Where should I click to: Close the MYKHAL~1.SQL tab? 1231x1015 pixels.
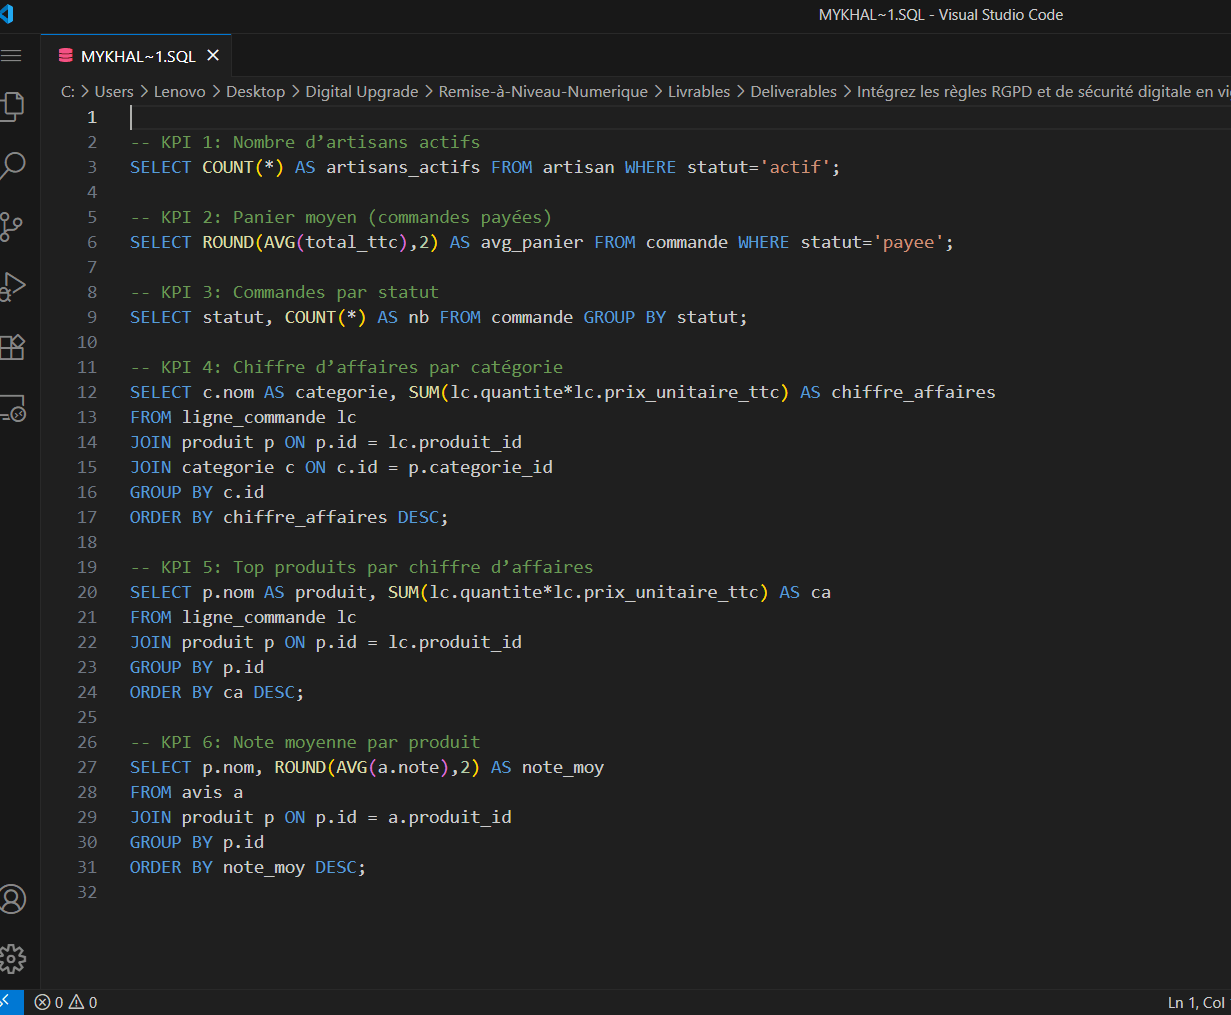213,56
